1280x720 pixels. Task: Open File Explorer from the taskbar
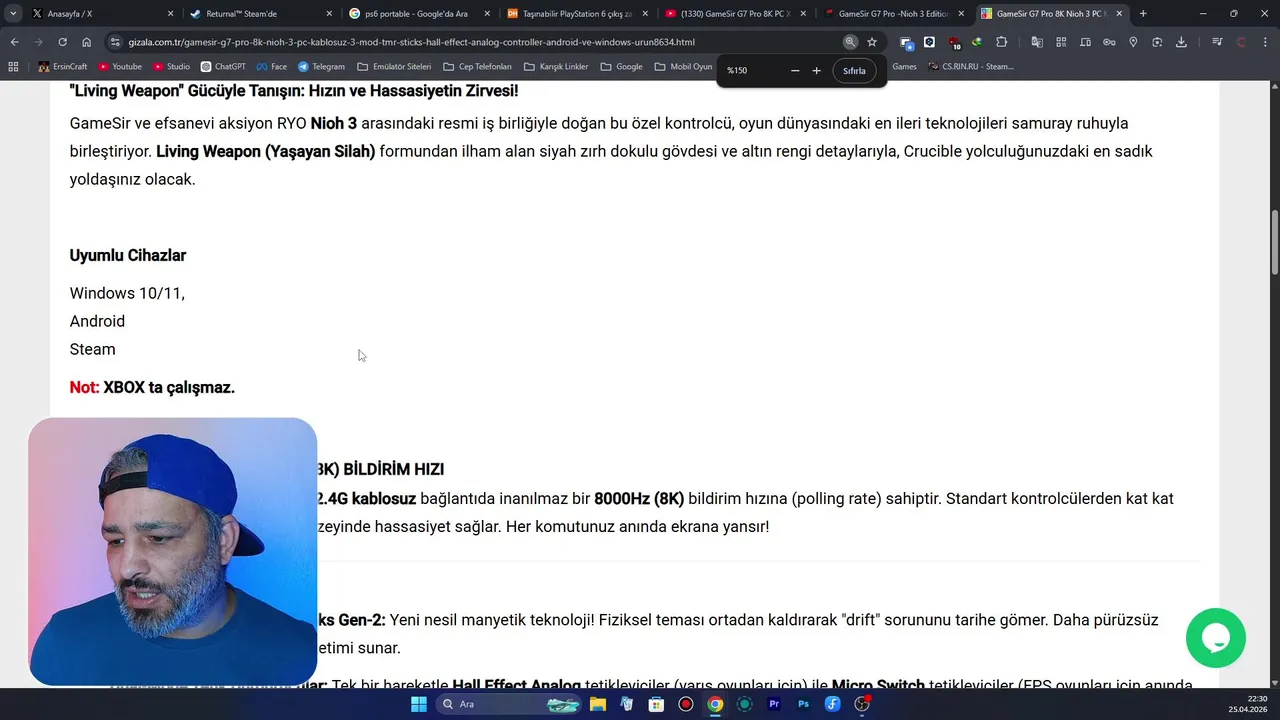(x=597, y=704)
